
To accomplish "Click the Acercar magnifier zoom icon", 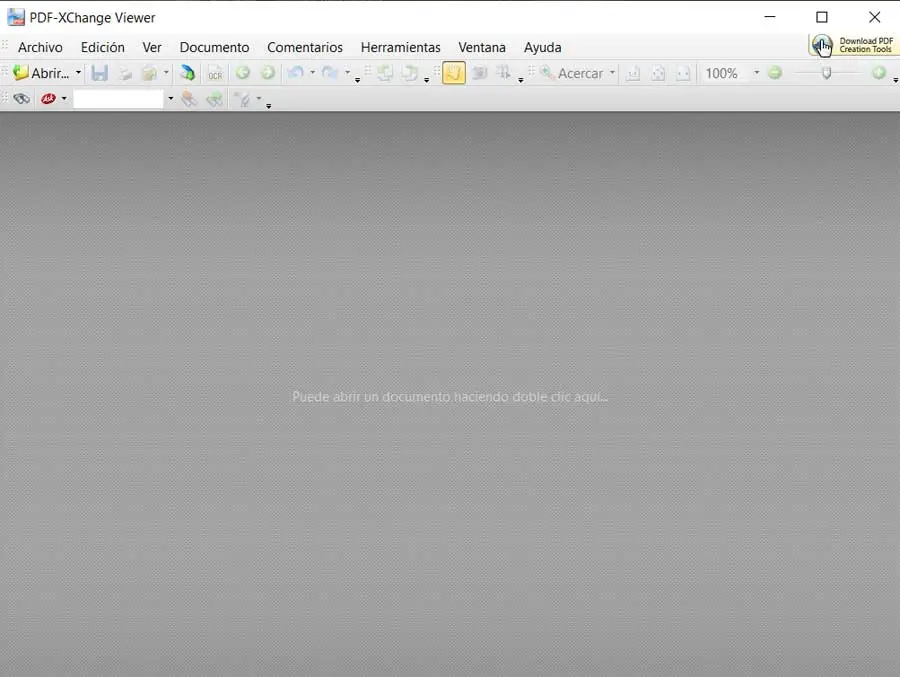I will click(547, 73).
